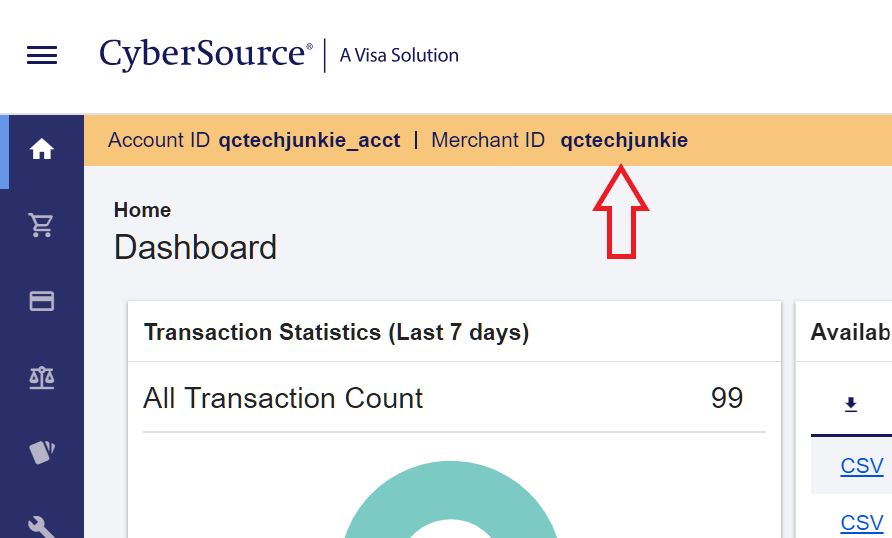Click the All Transaction Count label
Image resolution: width=892 pixels, height=538 pixels.
coord(283,398)
